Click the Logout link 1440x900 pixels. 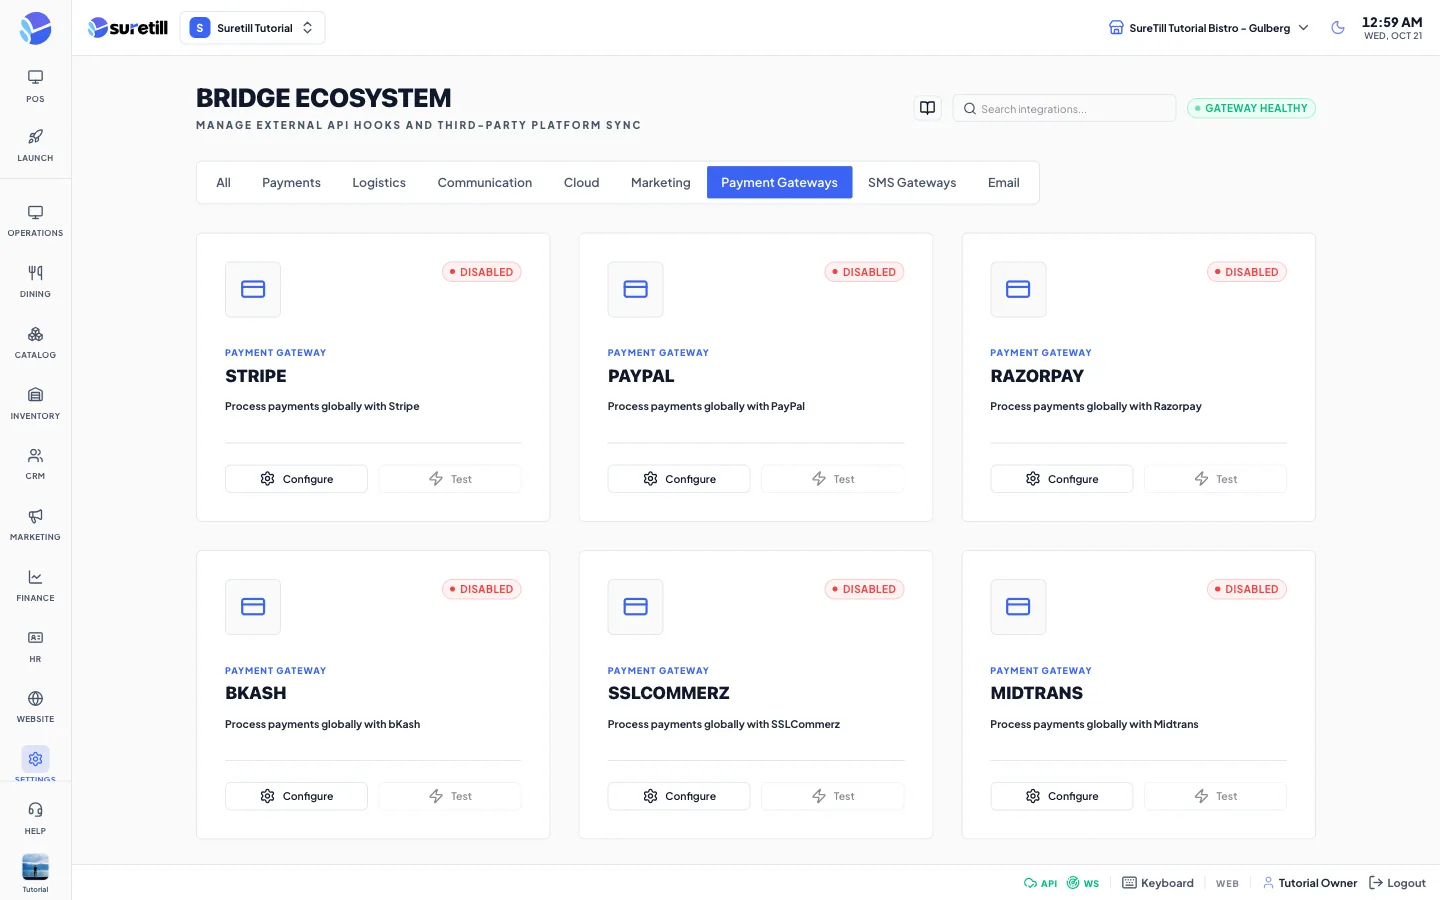(1397, 883)
